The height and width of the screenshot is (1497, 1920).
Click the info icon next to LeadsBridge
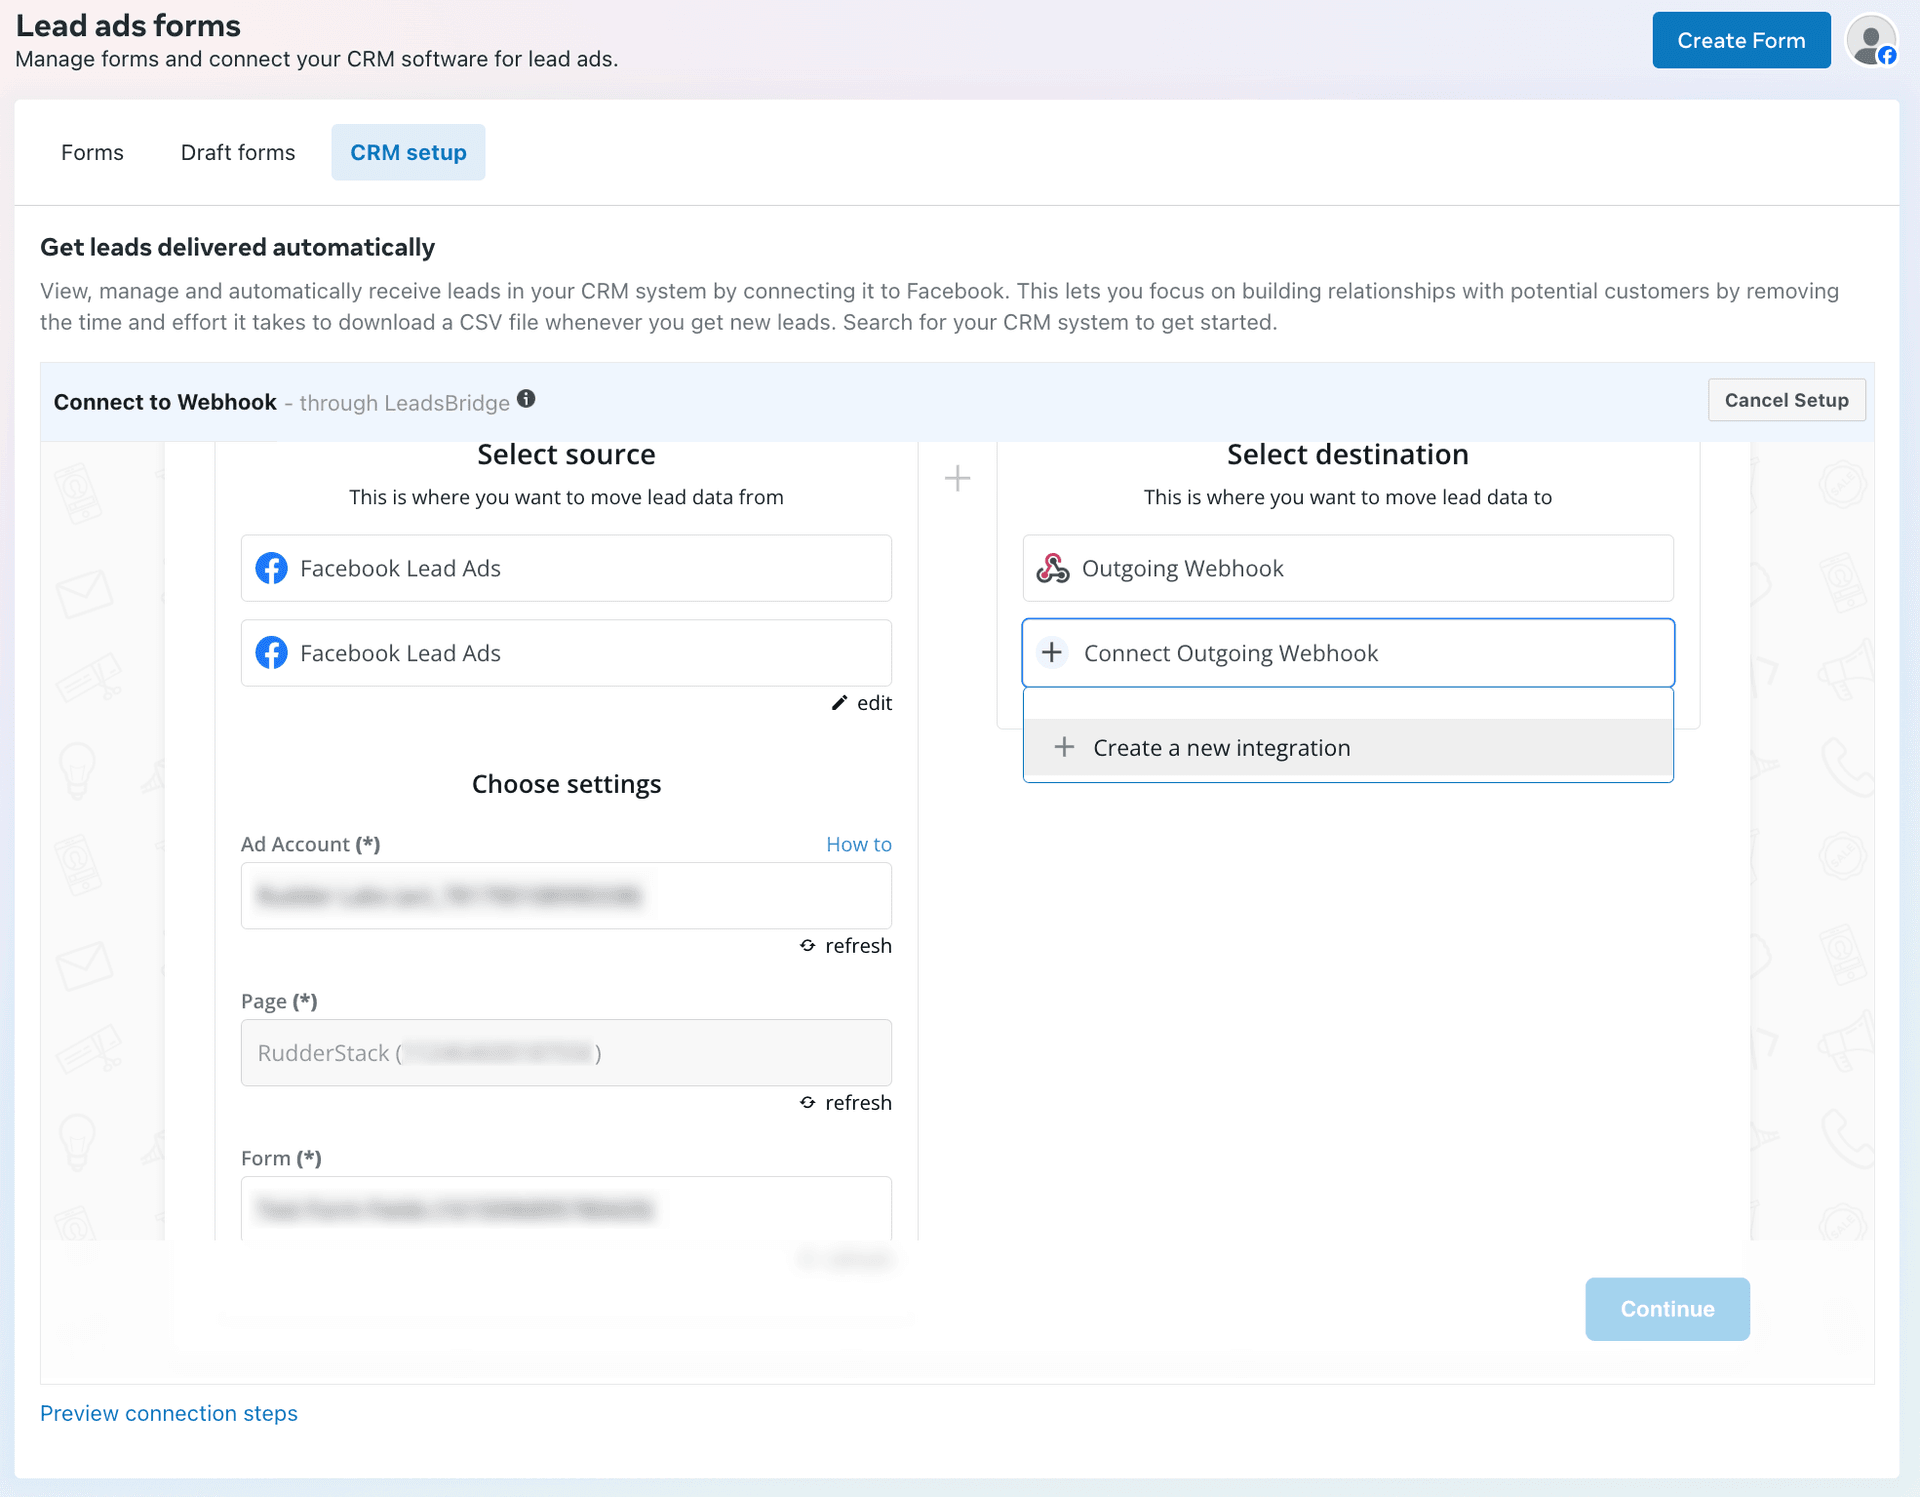pyautogui.click(x=527, y=397)
